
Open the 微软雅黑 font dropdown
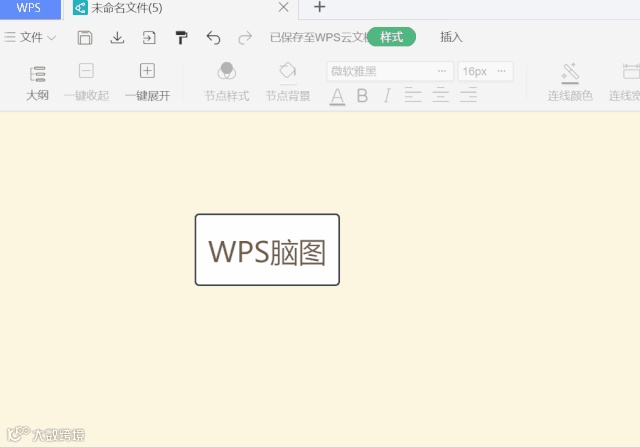(x=390, y=71)
